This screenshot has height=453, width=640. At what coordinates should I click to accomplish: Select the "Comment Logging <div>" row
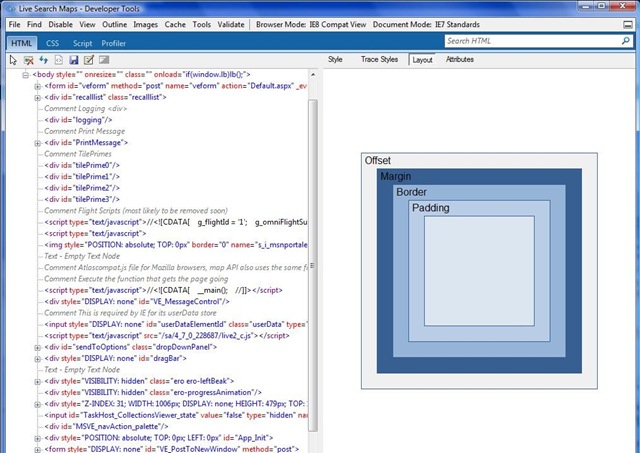(86, 109)
